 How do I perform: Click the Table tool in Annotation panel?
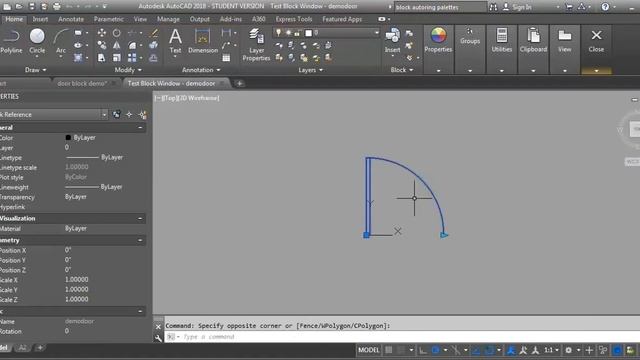[x=226, y=58]
